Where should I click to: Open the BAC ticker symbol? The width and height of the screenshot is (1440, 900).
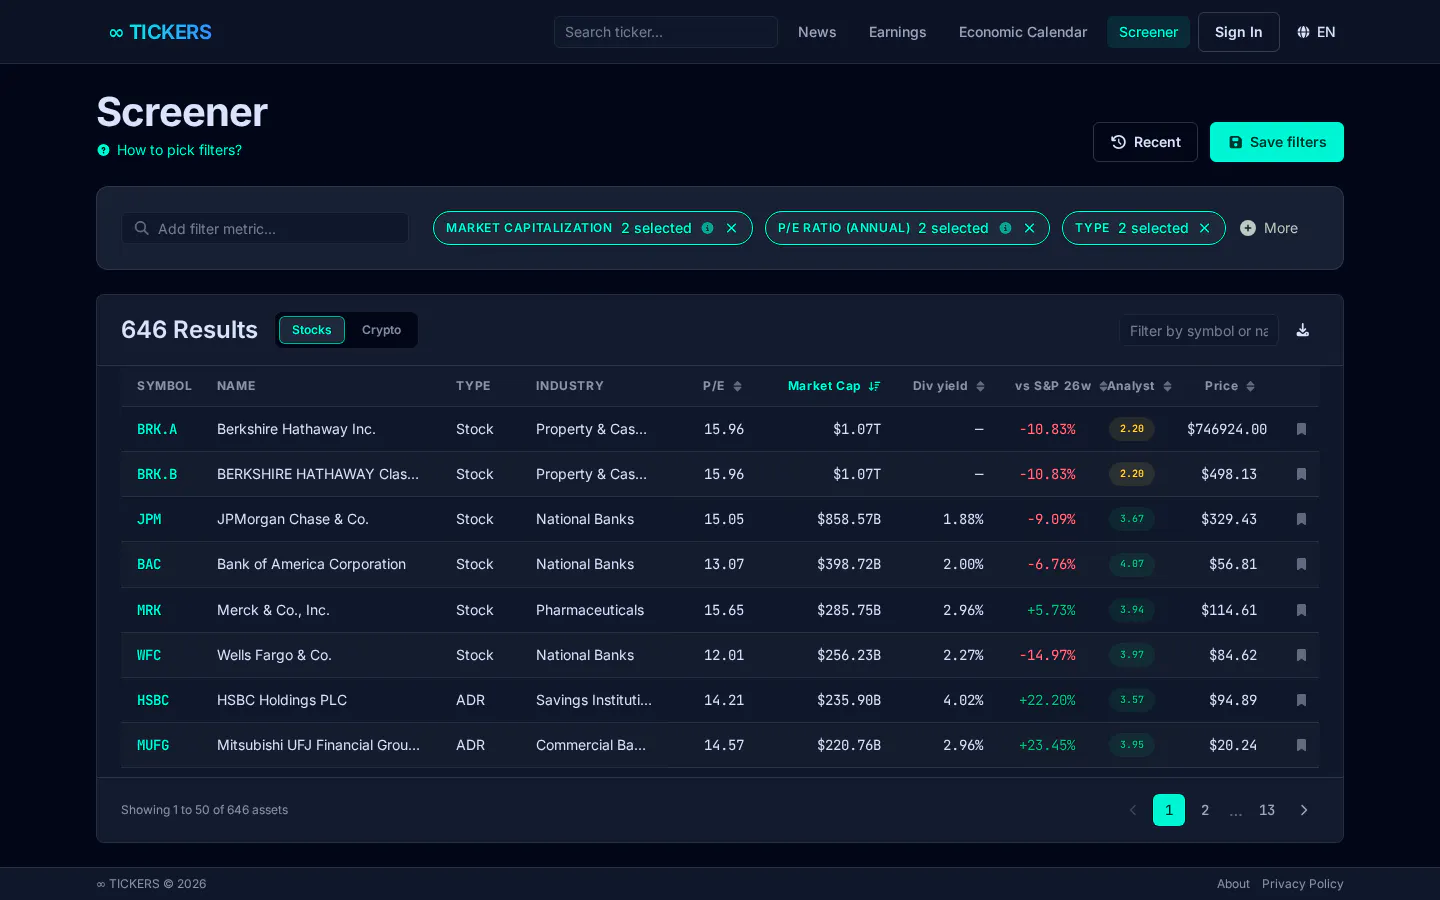(149, 564)
